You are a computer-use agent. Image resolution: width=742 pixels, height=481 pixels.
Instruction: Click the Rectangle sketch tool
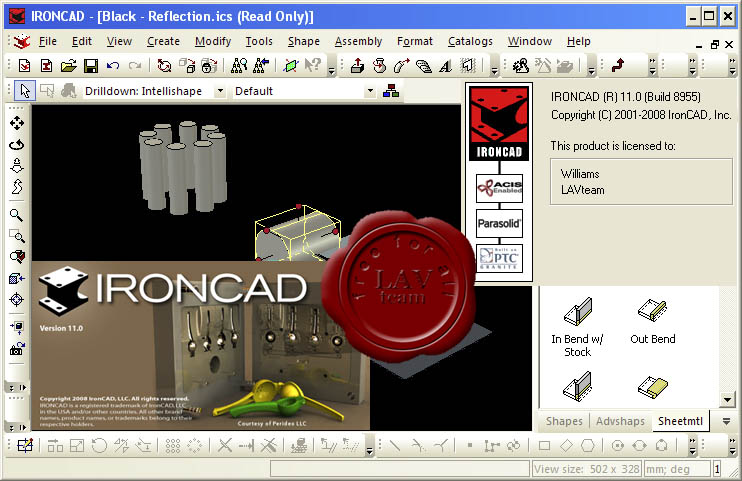[544, 445]
